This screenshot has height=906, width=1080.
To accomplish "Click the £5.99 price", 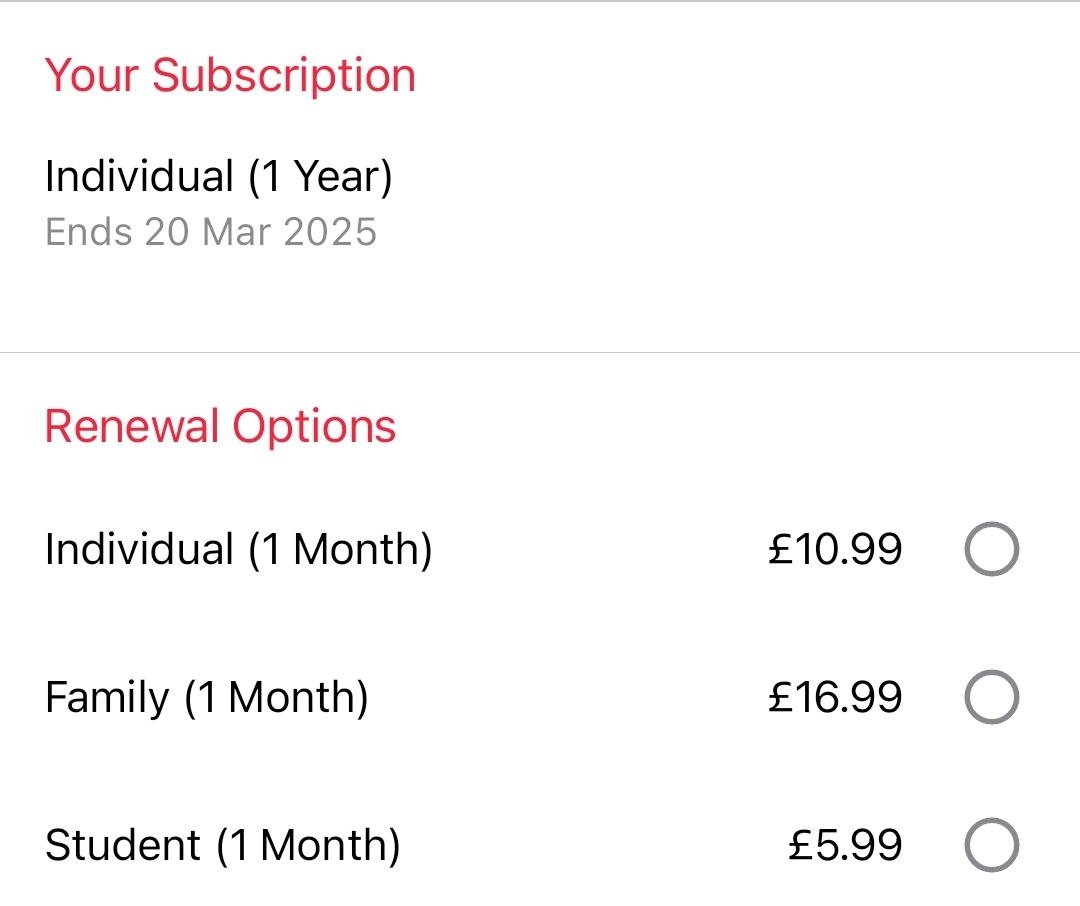I will [845, 845].
